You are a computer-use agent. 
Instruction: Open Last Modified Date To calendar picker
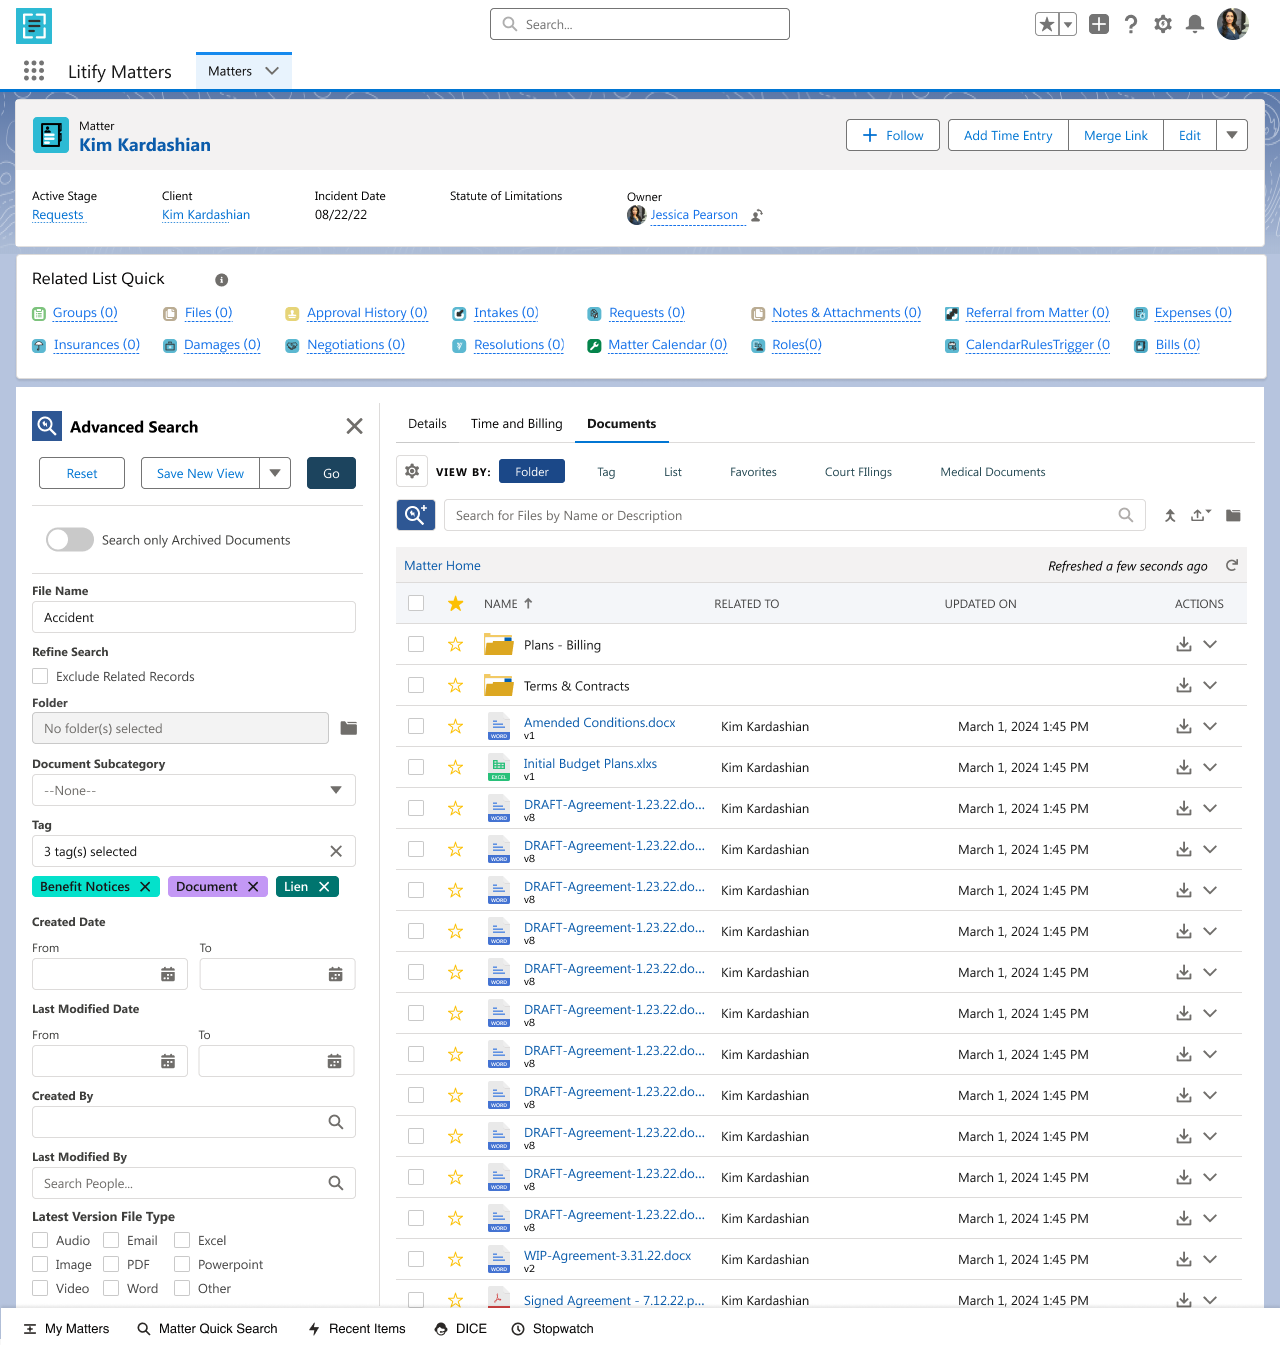[x=335, y=1061]
